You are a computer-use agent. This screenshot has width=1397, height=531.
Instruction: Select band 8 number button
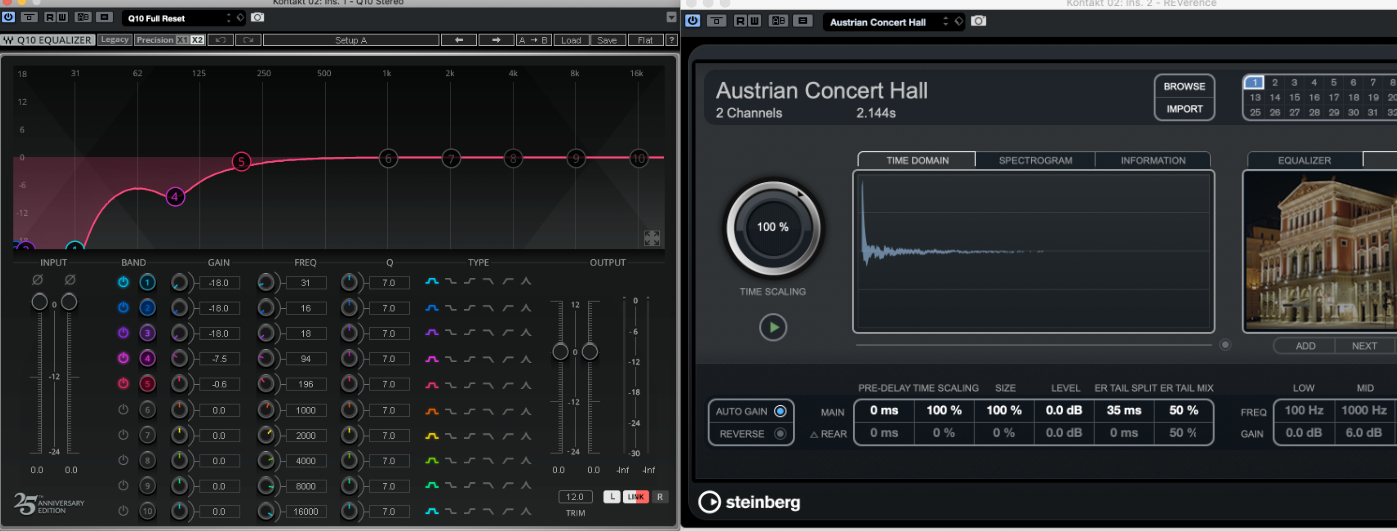[x=147, y=460]
